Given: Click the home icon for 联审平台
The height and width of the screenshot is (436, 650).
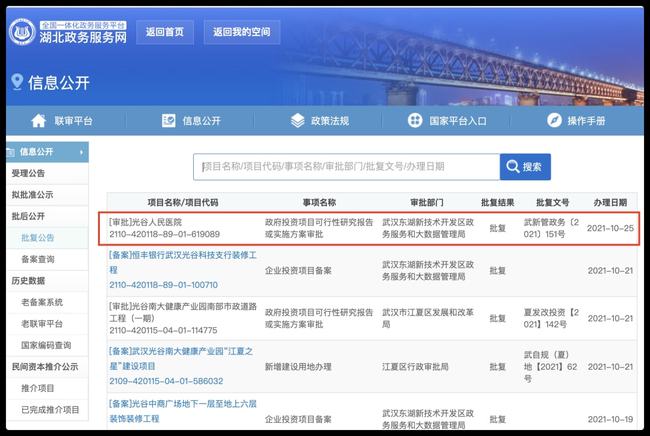Looking at the screenshot, I should click(39, 121).
